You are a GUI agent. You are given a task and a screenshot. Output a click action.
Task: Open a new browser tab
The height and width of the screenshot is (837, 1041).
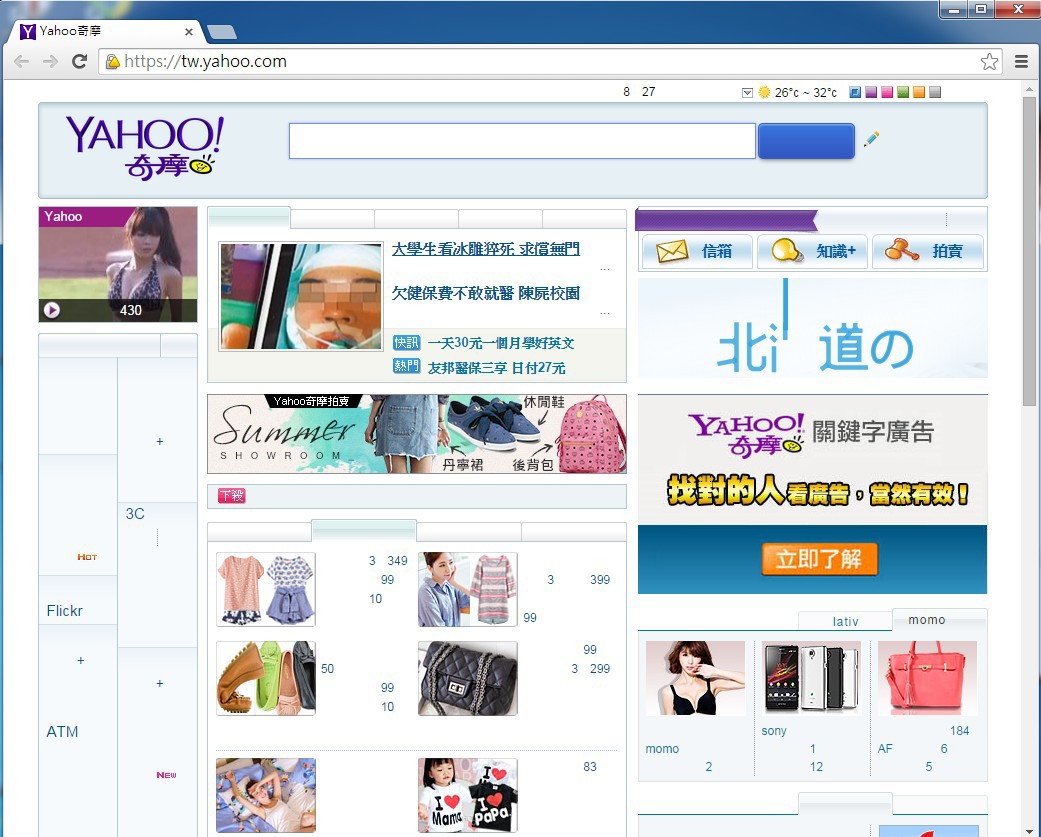222,31
